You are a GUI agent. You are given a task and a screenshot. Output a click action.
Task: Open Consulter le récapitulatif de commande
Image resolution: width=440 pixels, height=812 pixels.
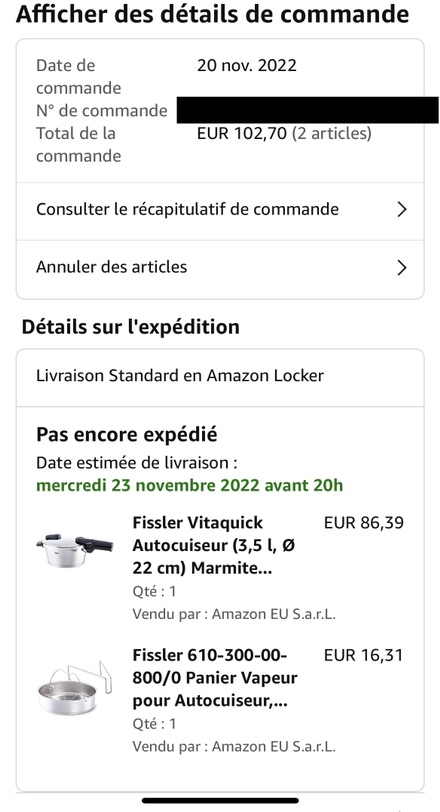(x=220, y=211)
